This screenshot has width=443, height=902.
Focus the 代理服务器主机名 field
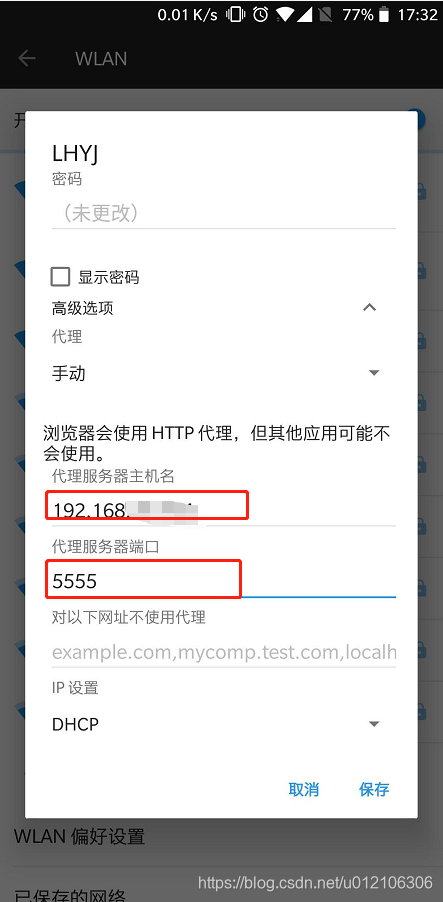pos(223,509)
